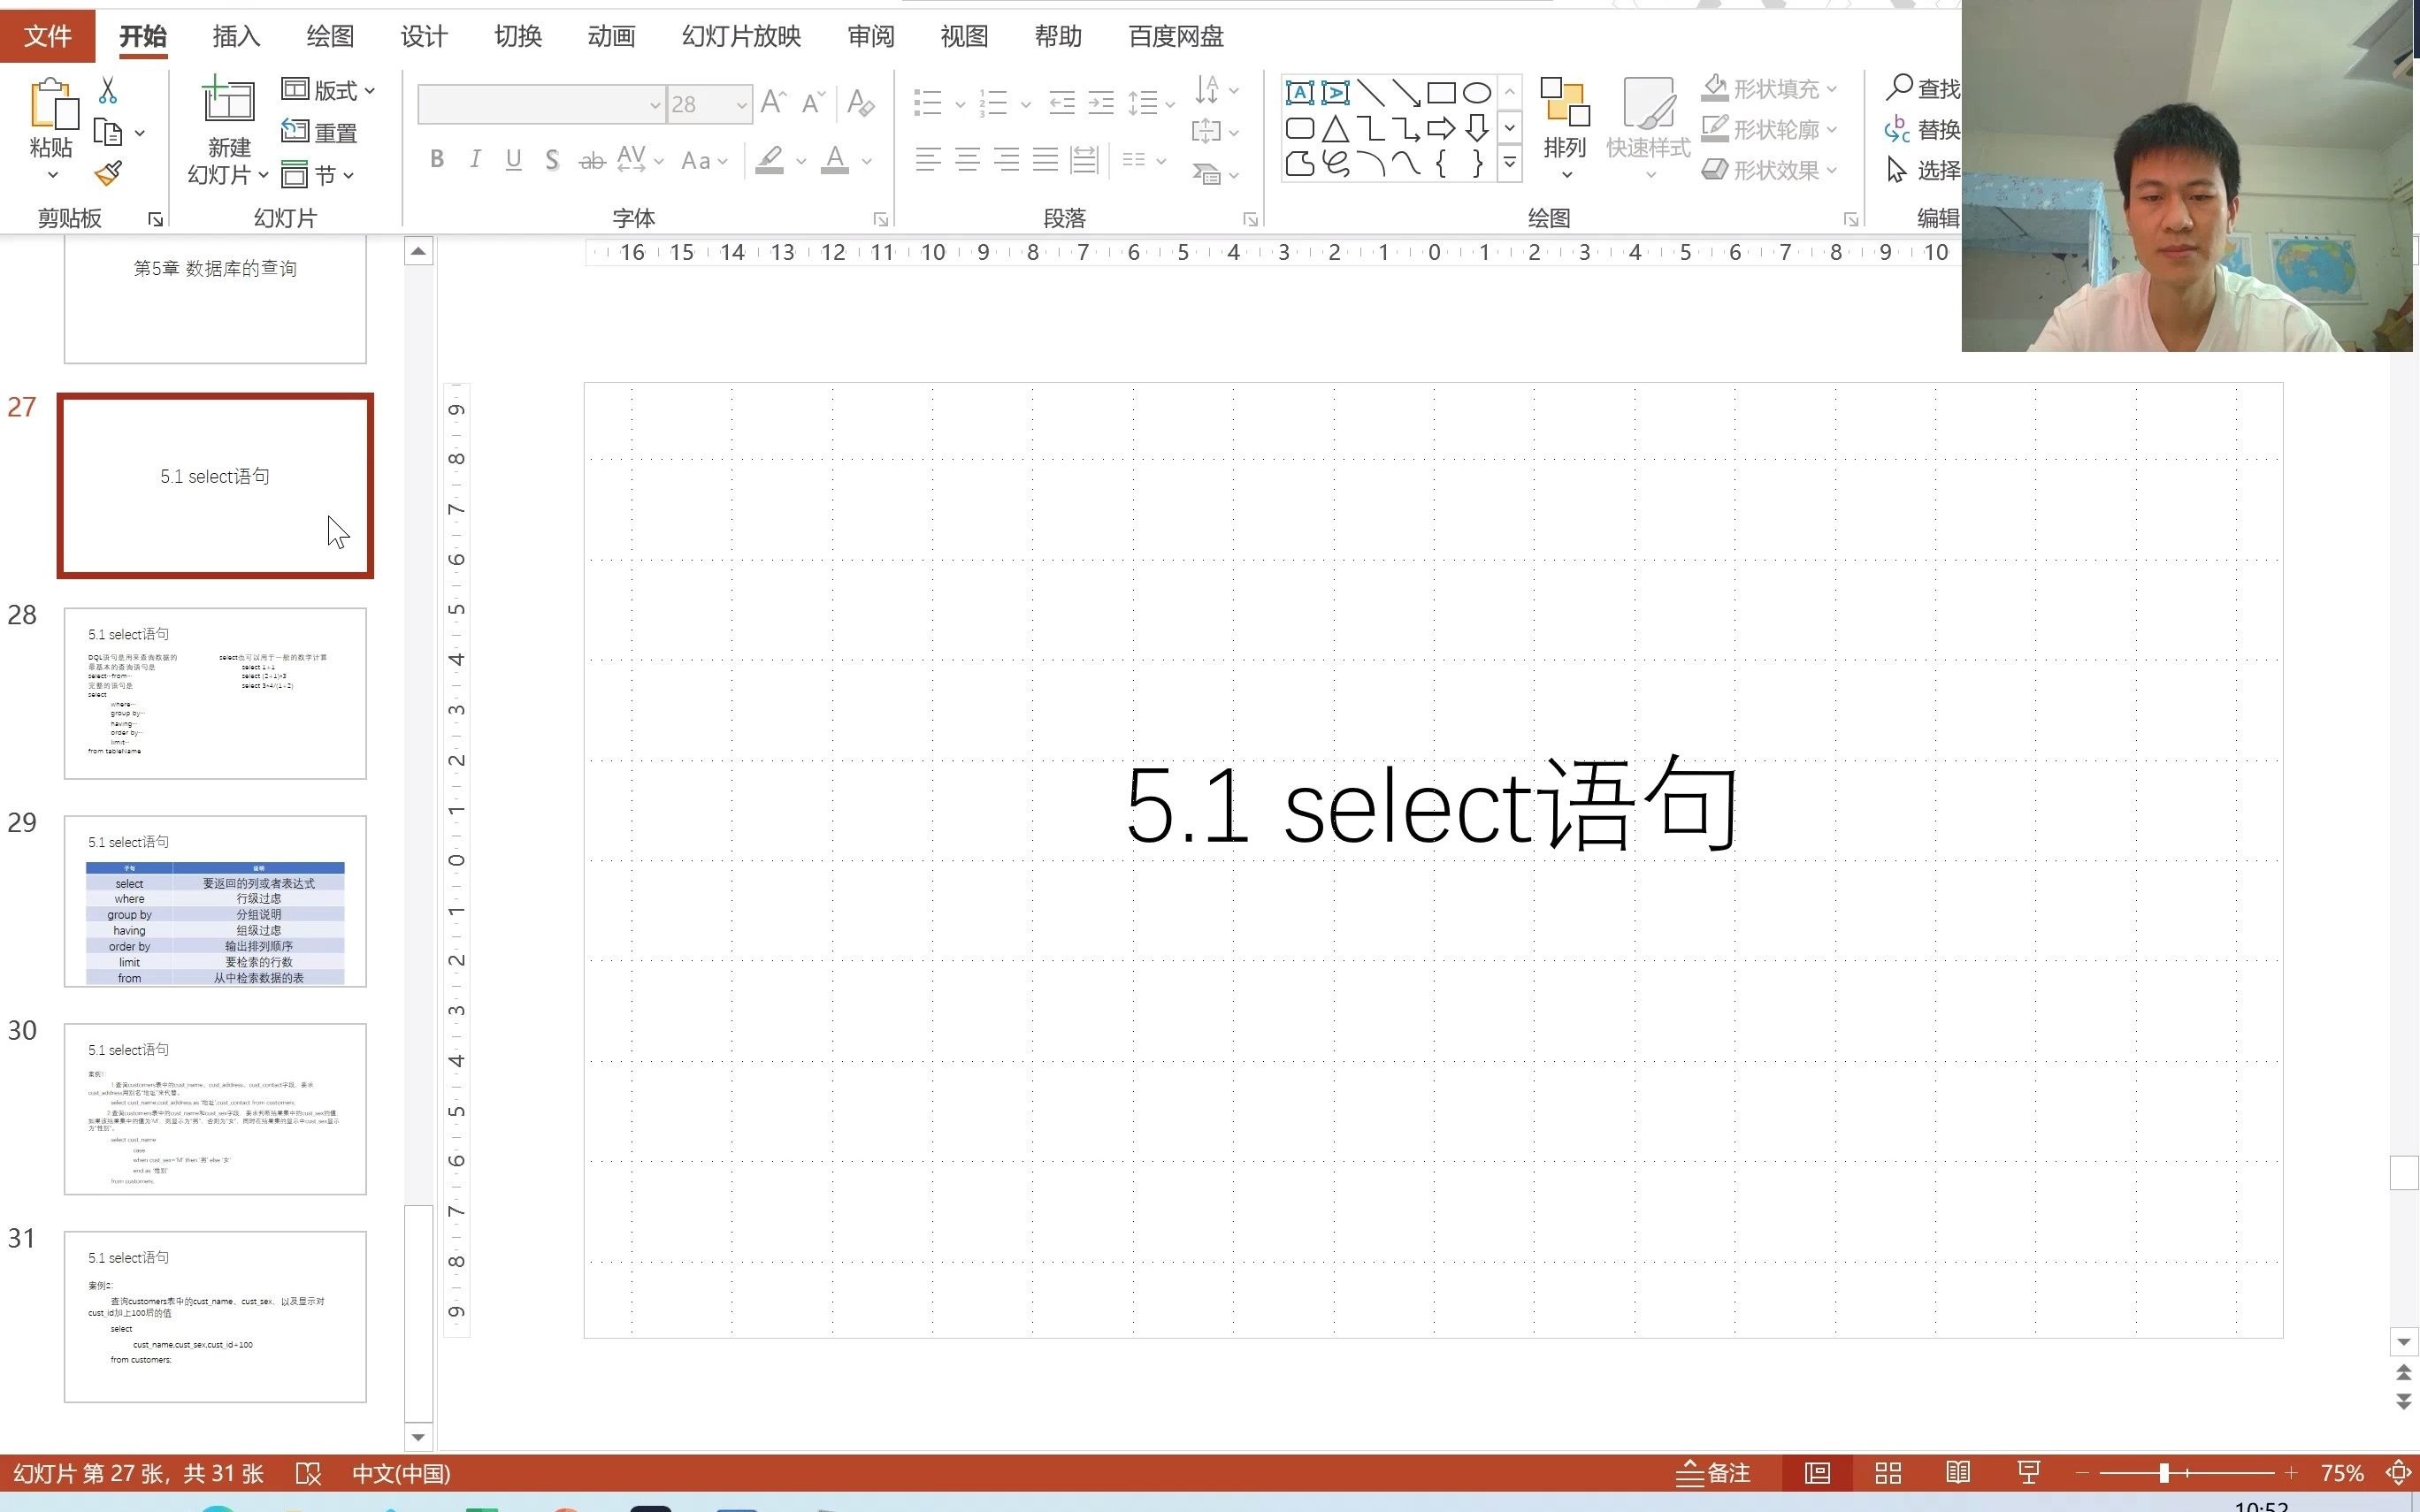The image size is (2420, 1512).
Task: Toggle the Notes (备注) pane
Action: pos(1714,1473)
